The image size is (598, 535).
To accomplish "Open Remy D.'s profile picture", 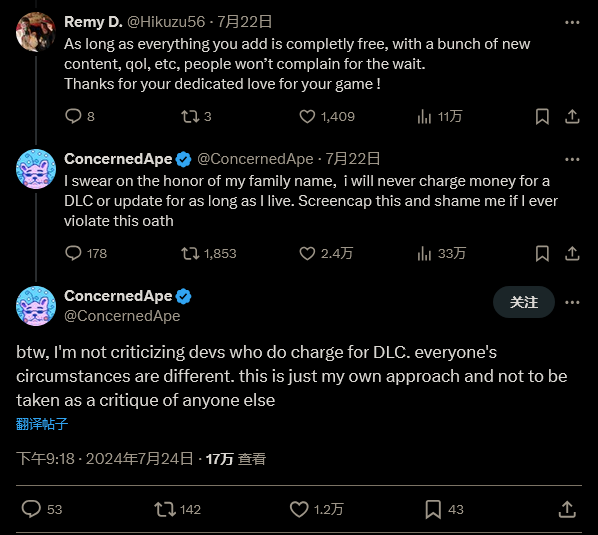I will (36, 32).
